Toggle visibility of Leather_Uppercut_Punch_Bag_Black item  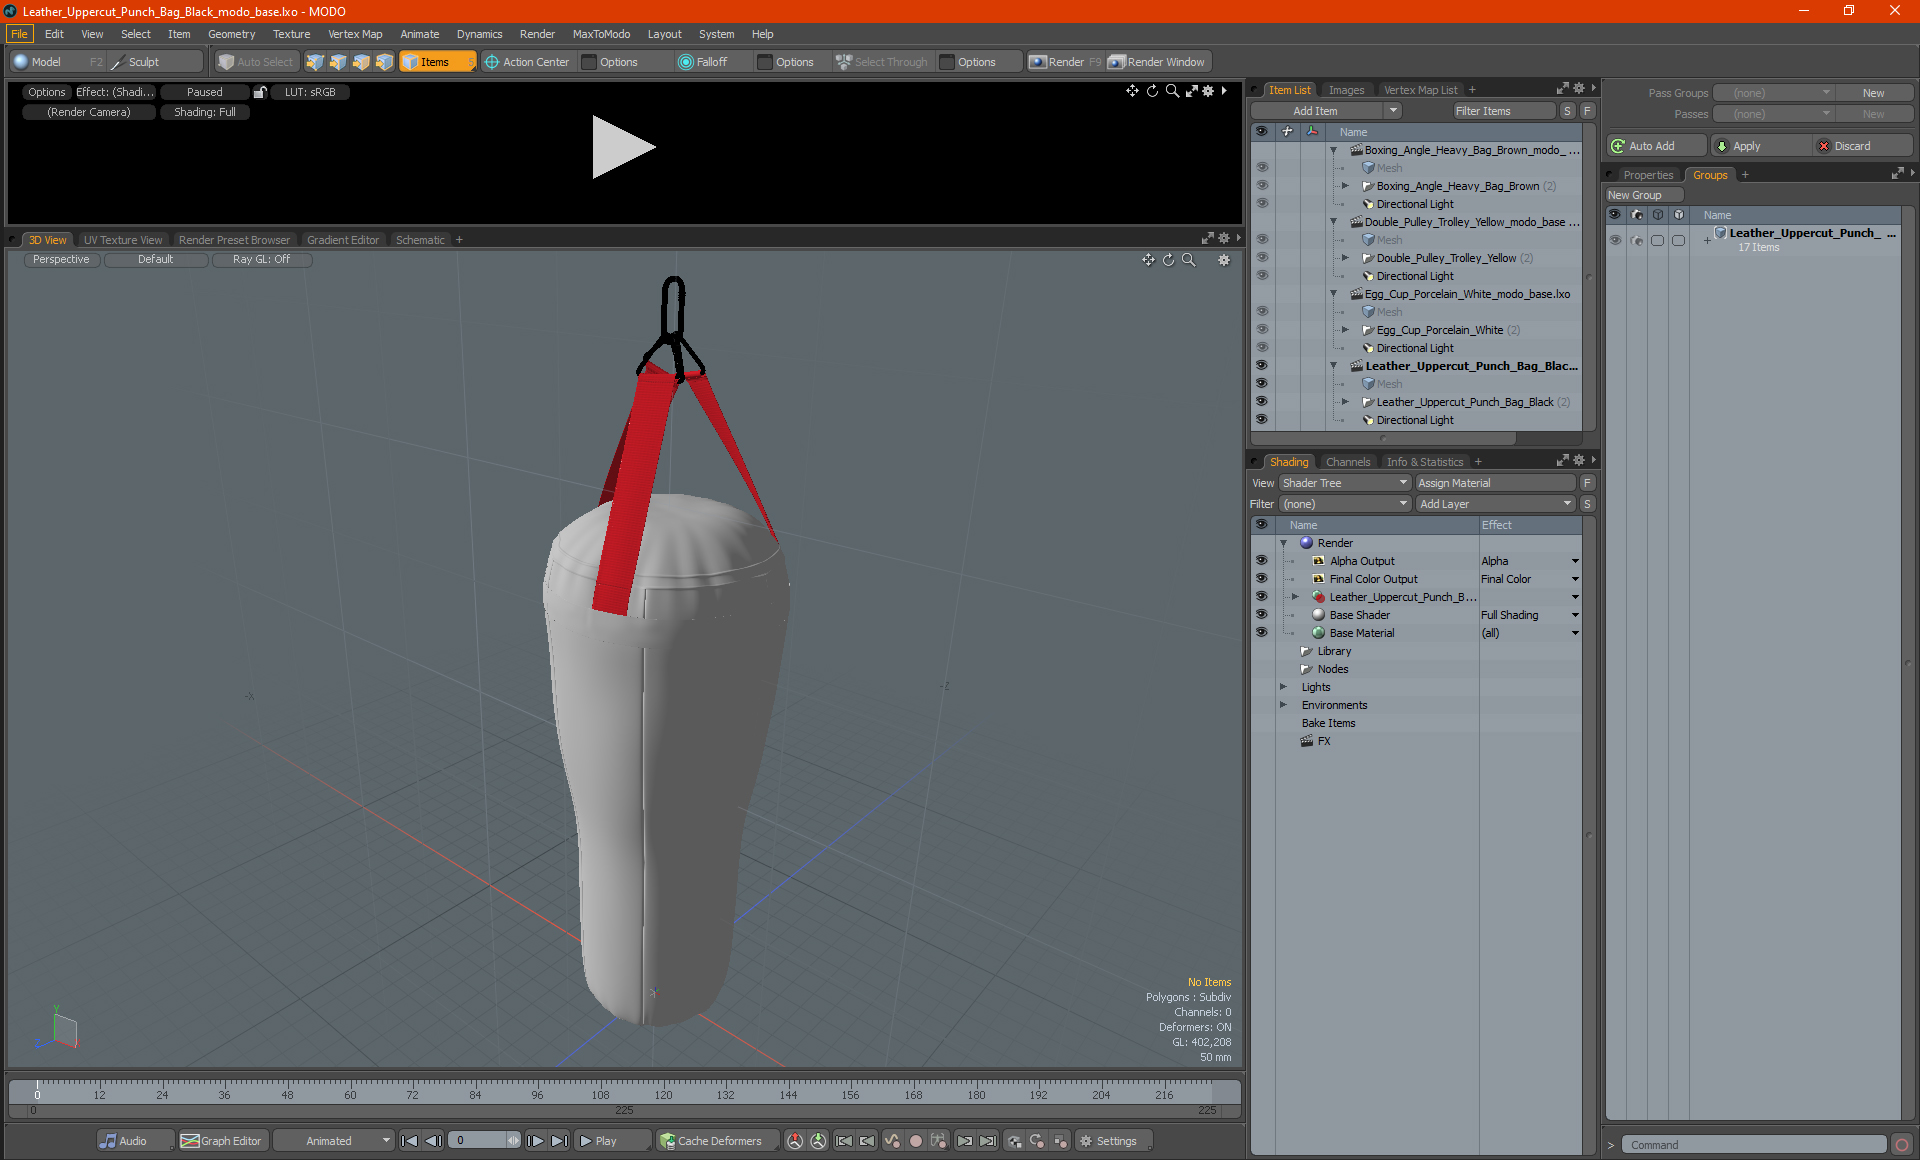point(1262,402)
